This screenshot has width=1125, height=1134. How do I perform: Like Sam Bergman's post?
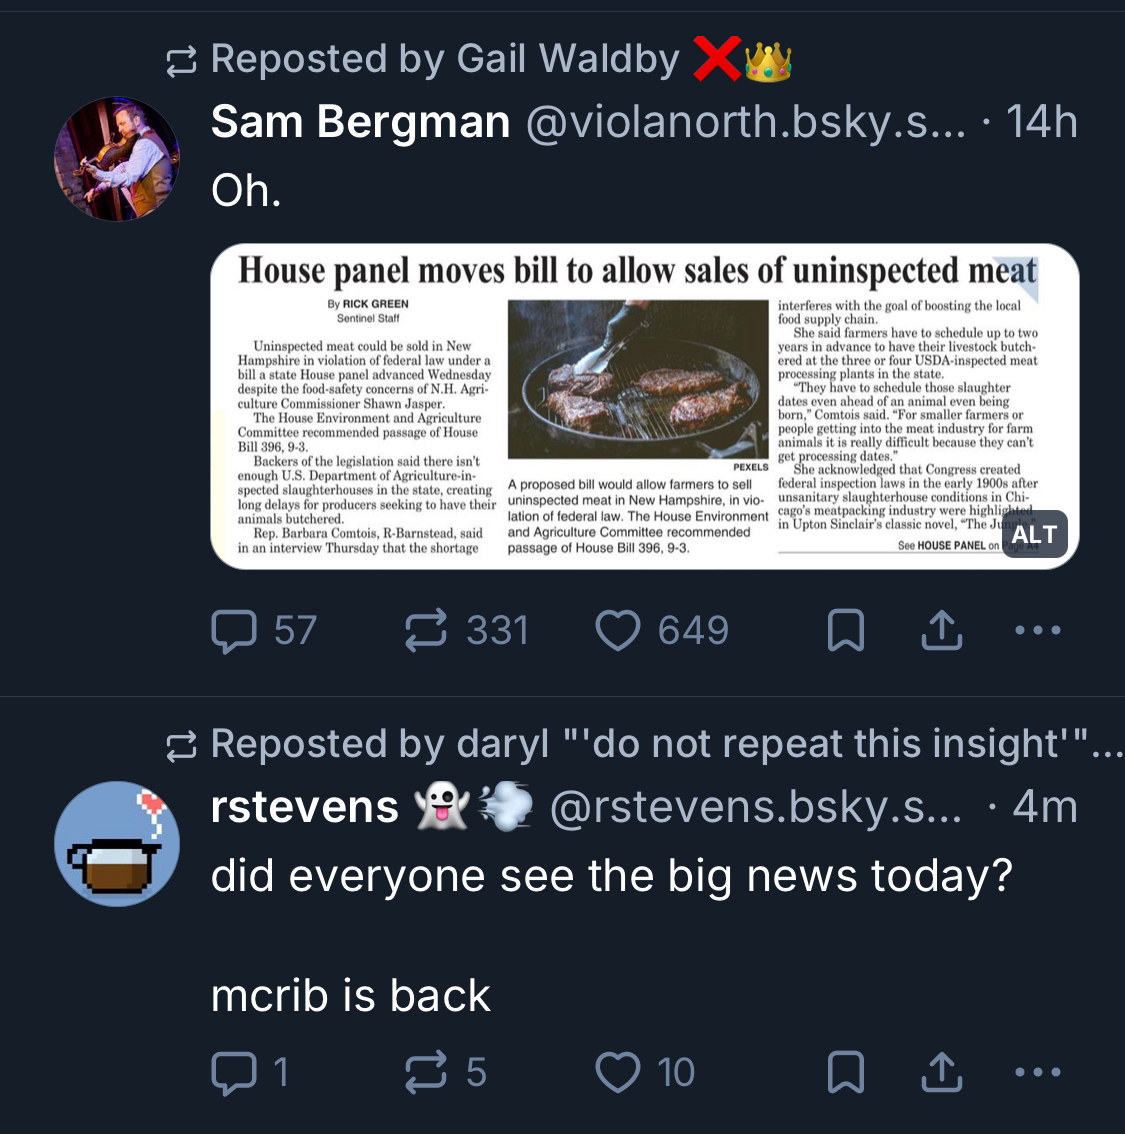point(618,631)
